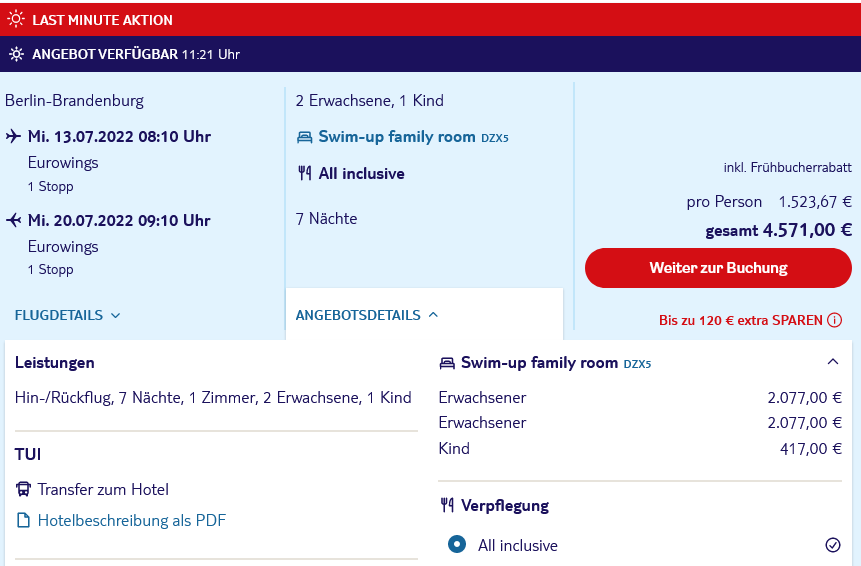
Task: Click the return plane icon for 20.07.2022
Action: 14,220
